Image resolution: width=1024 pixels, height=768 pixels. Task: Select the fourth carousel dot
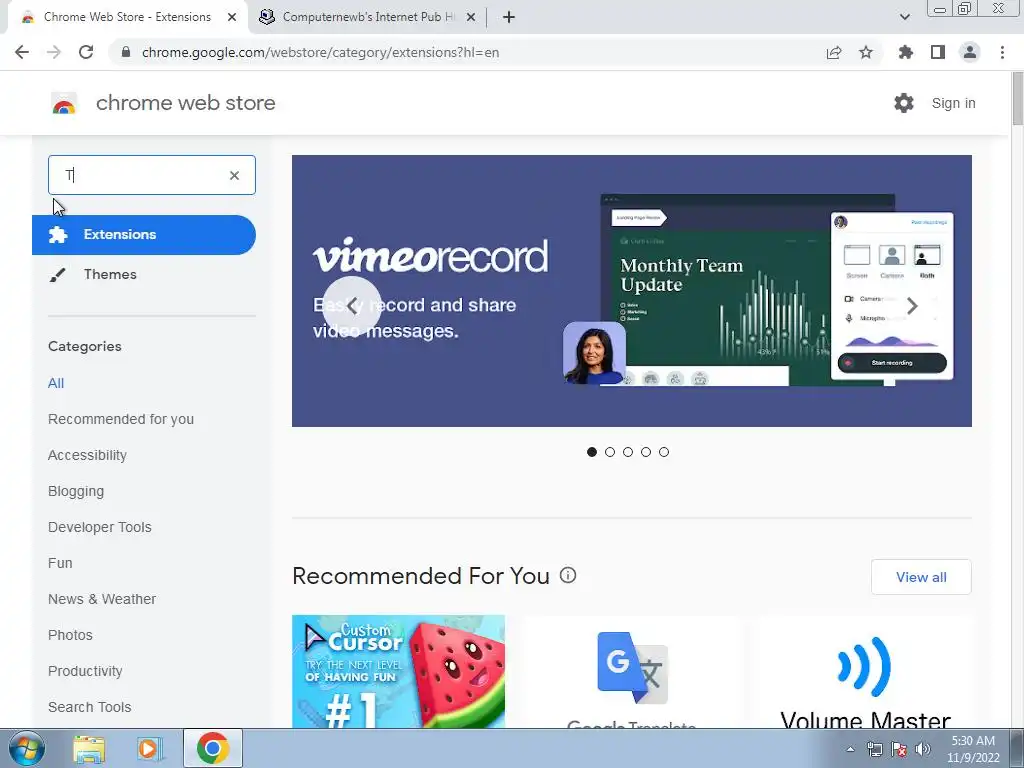click(x=646, y=452)
